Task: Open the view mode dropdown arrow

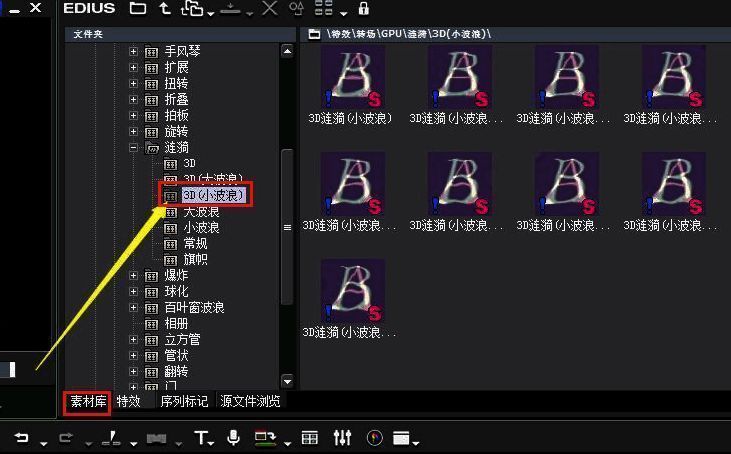Action: (x=344, y=14)
